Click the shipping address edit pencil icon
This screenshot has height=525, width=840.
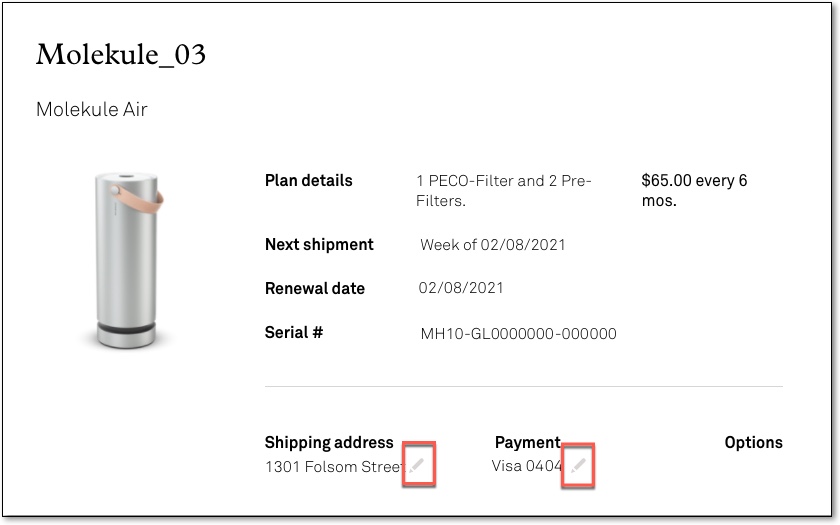click(x=418, y=465)
